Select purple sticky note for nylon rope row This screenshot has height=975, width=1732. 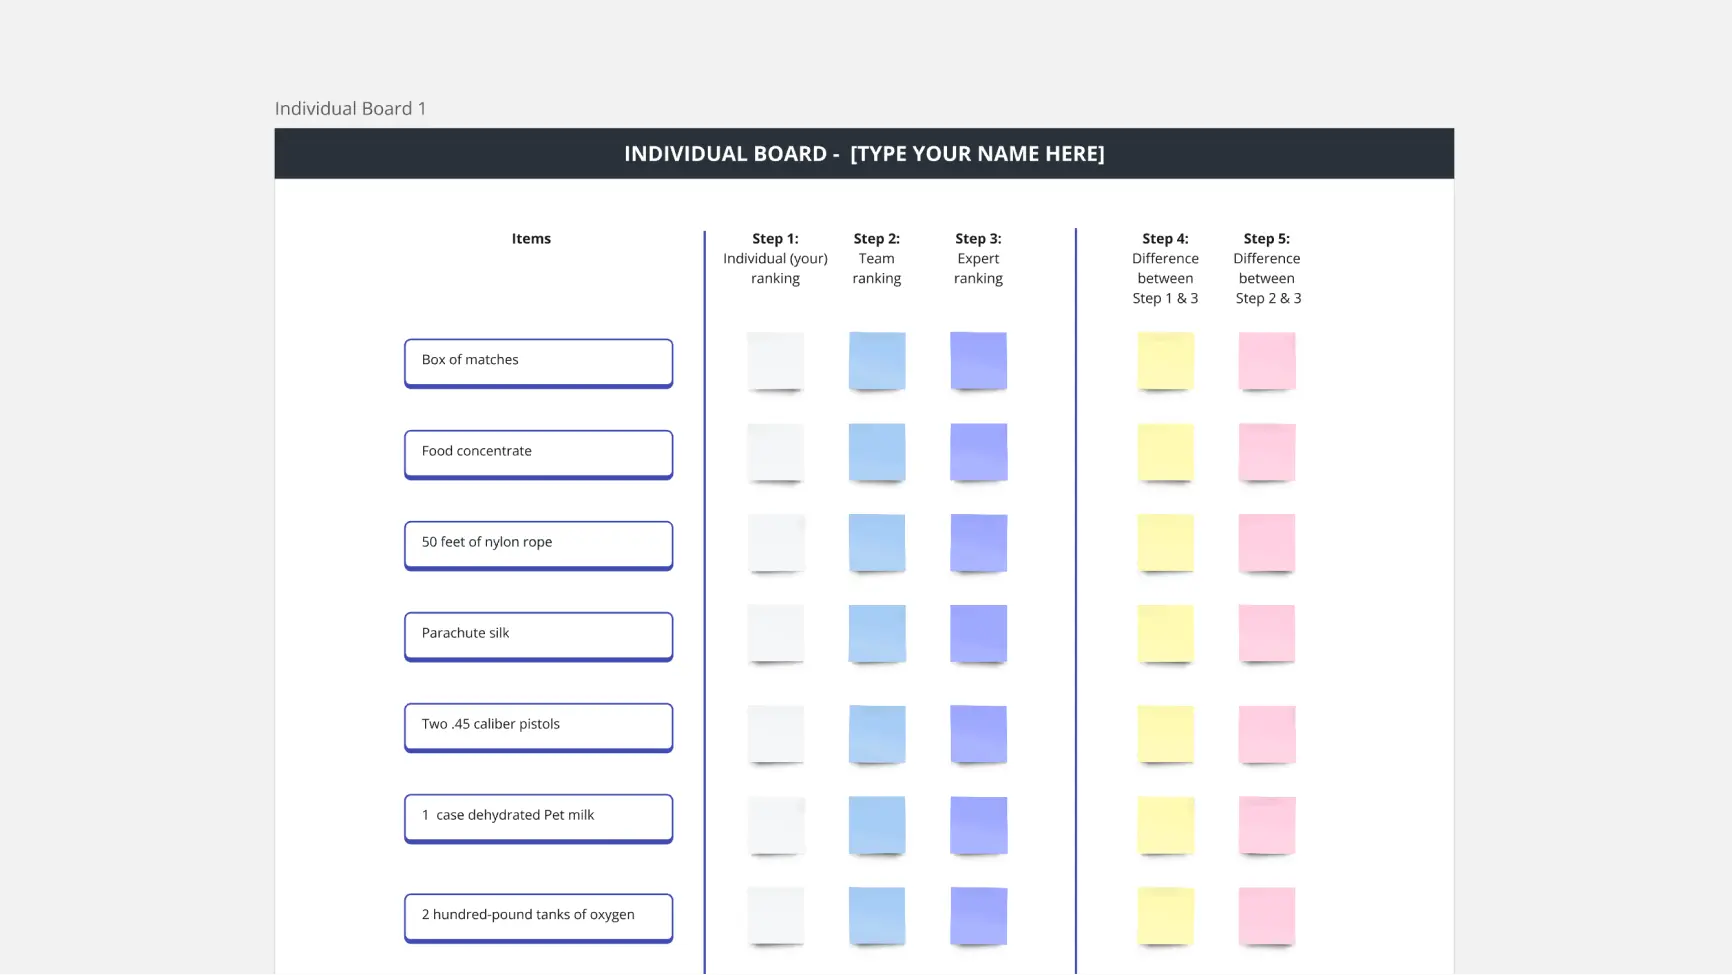pyautogui.click(x=978, y=543)
